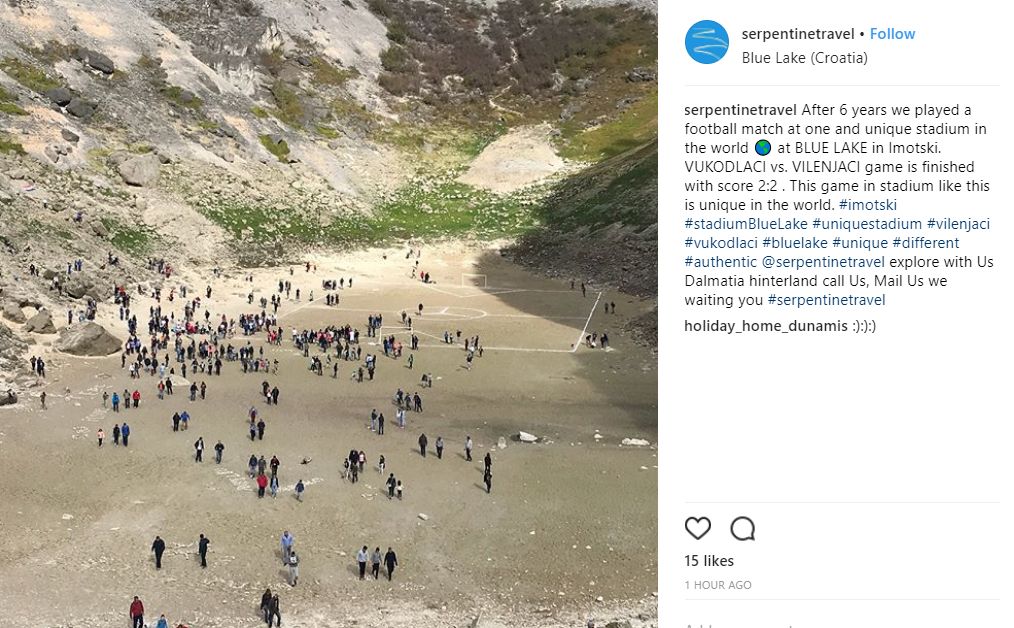Screen dimensions: 1014x628
Task: Open the #vukodlaci hashtag
Action: [x=721, y=243]
